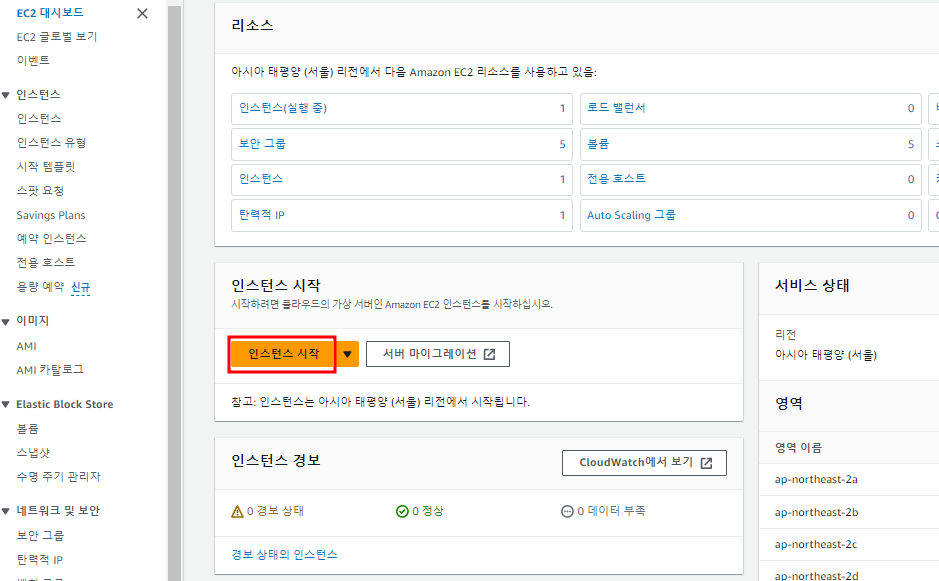
Task: Open 스팟 요청 in sidebar
Action: tap(40, 190)
